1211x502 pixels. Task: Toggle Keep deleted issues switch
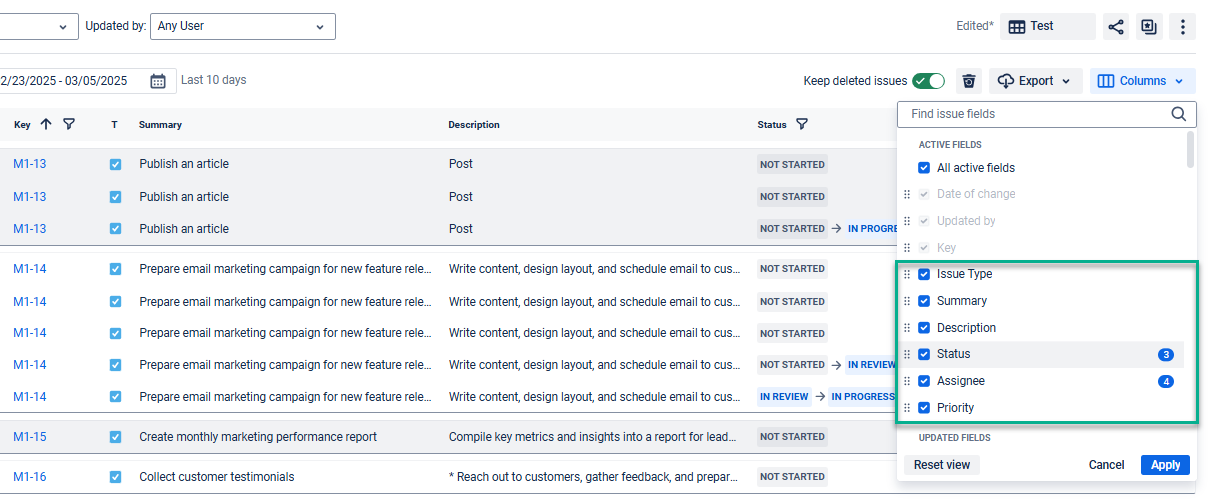click(928, 81)
